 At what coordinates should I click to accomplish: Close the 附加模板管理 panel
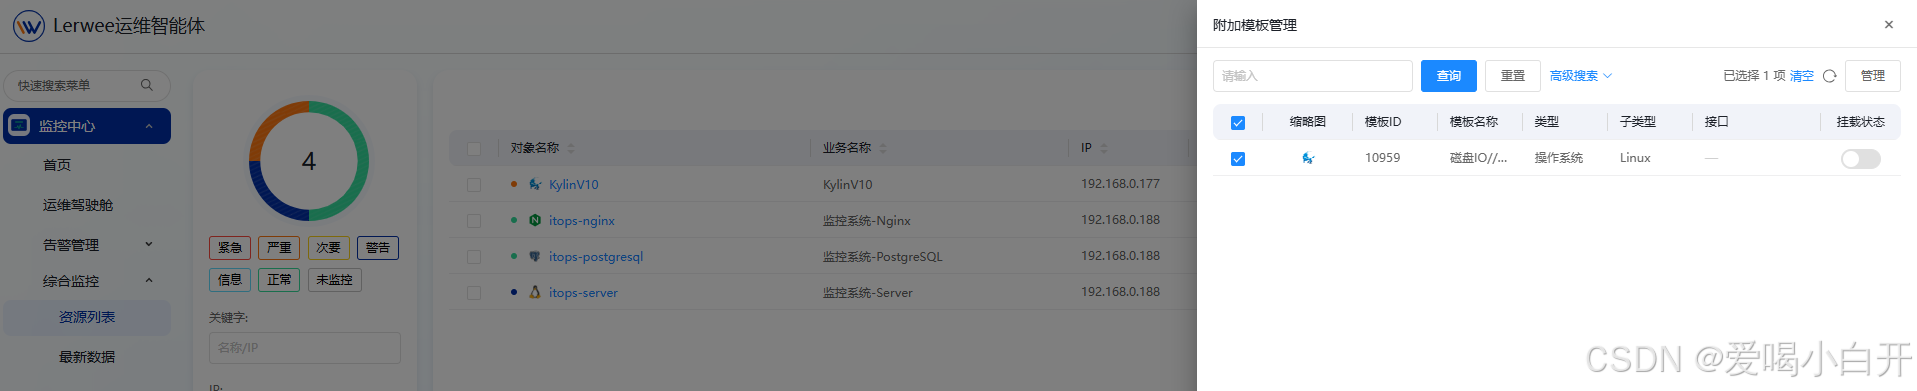(1888, 25)
